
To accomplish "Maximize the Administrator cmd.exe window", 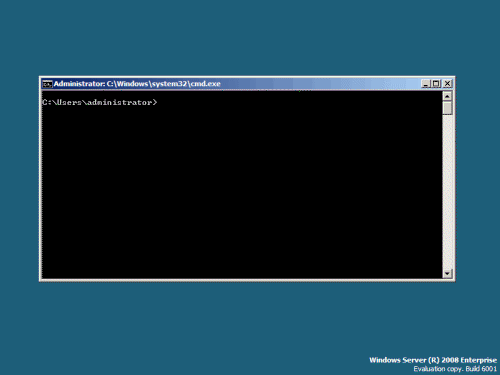I will click(x=436, y=84).
